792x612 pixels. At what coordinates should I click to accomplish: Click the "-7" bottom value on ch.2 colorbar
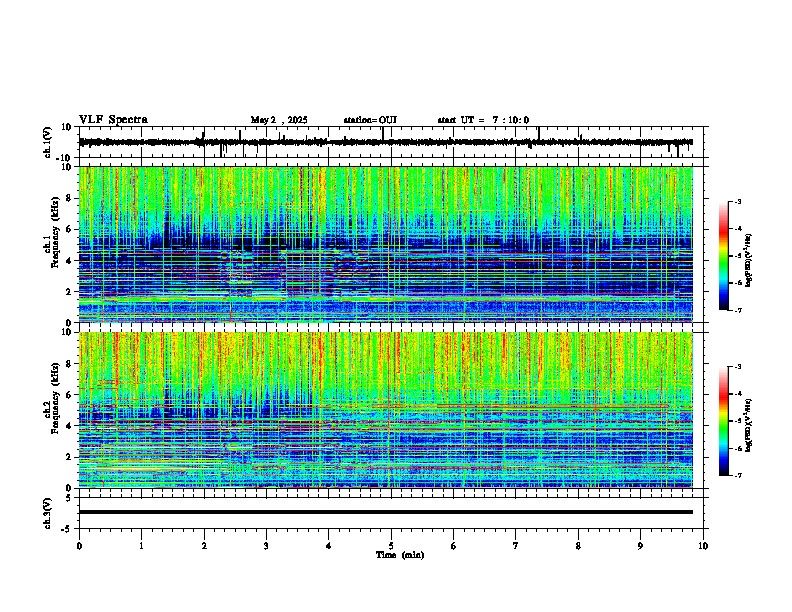coord(738,475)
